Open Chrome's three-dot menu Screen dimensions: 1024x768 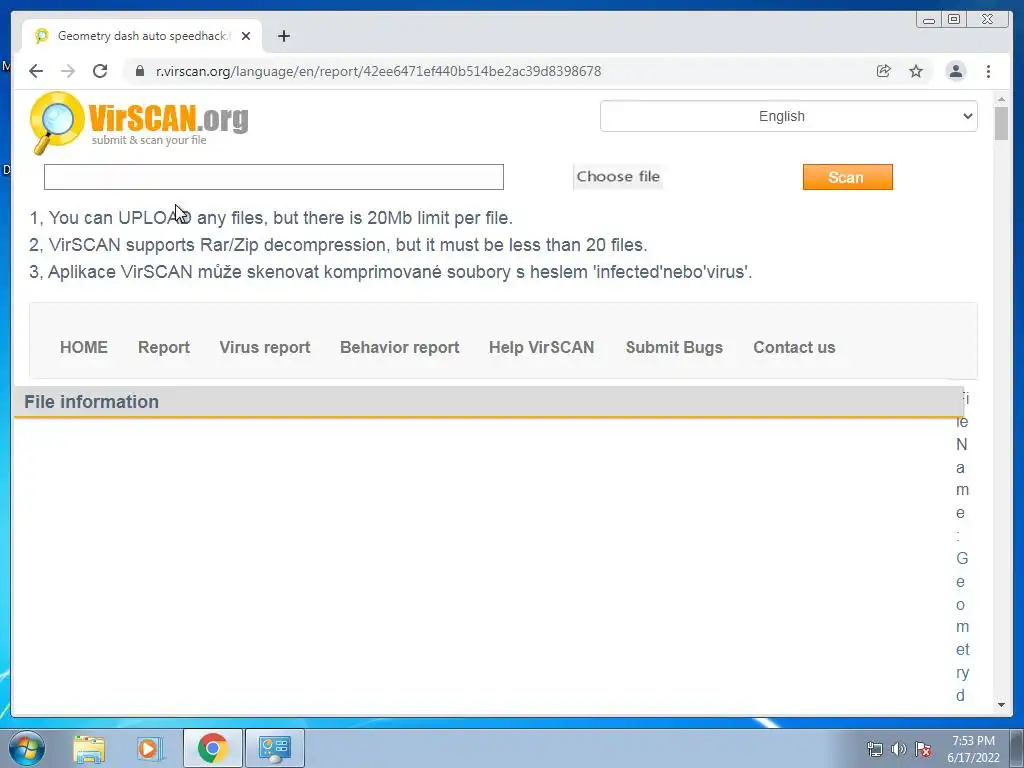coord(989,71)
